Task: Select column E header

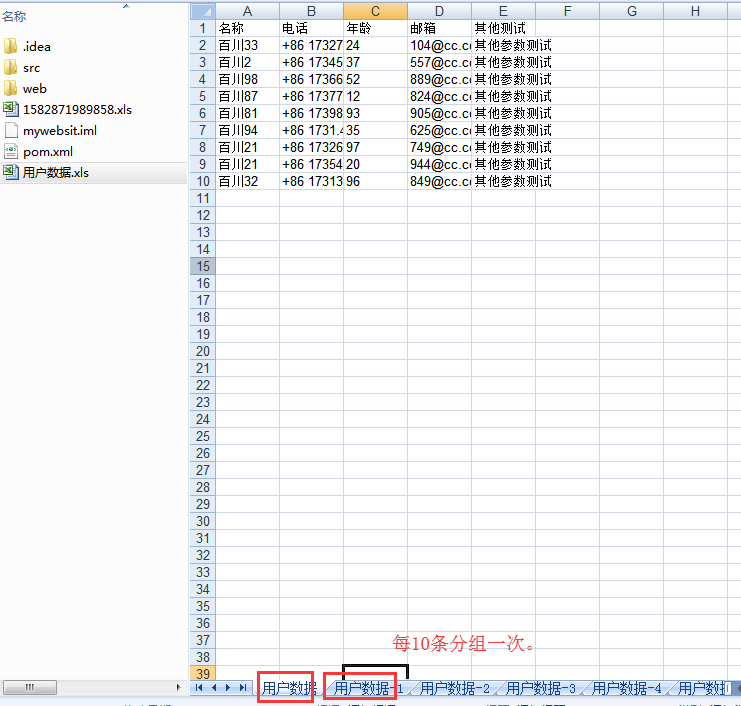Action: (x=503, y=11)
